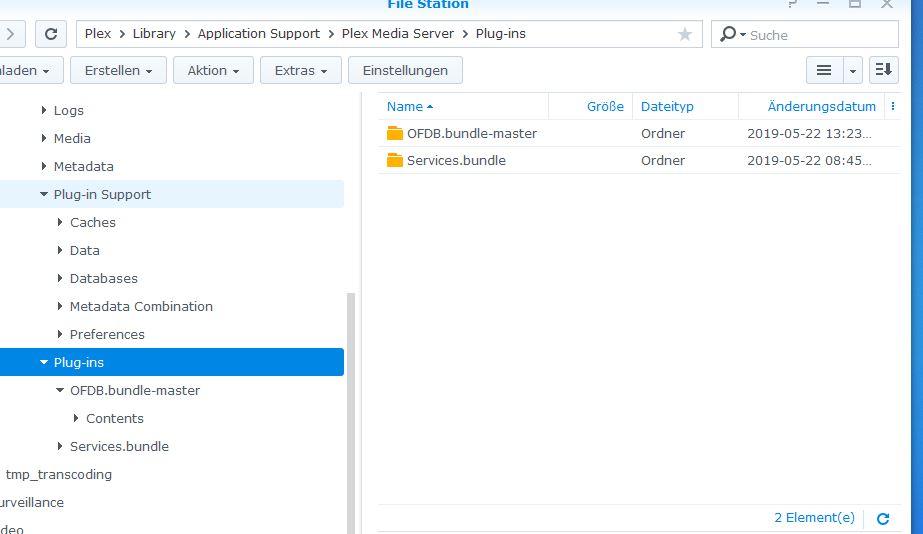Select the Services.bundle folder icon in list

coord(394,161)
